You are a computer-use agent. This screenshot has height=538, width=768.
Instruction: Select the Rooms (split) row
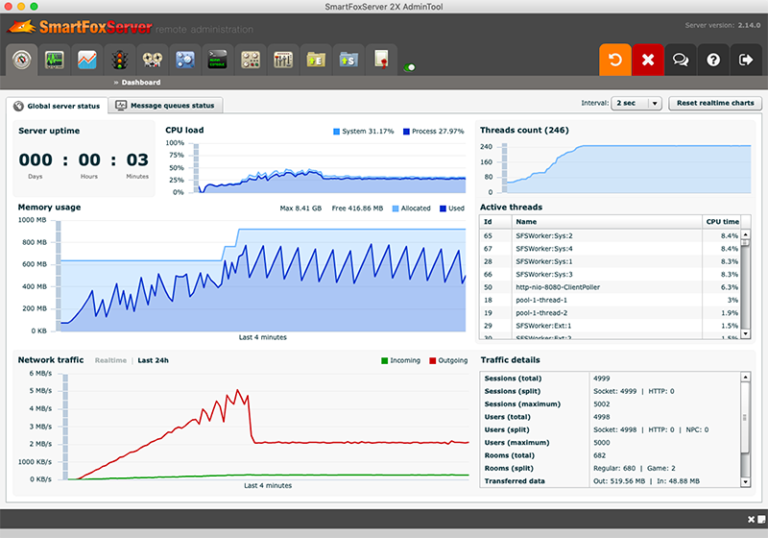click(610, 468)
